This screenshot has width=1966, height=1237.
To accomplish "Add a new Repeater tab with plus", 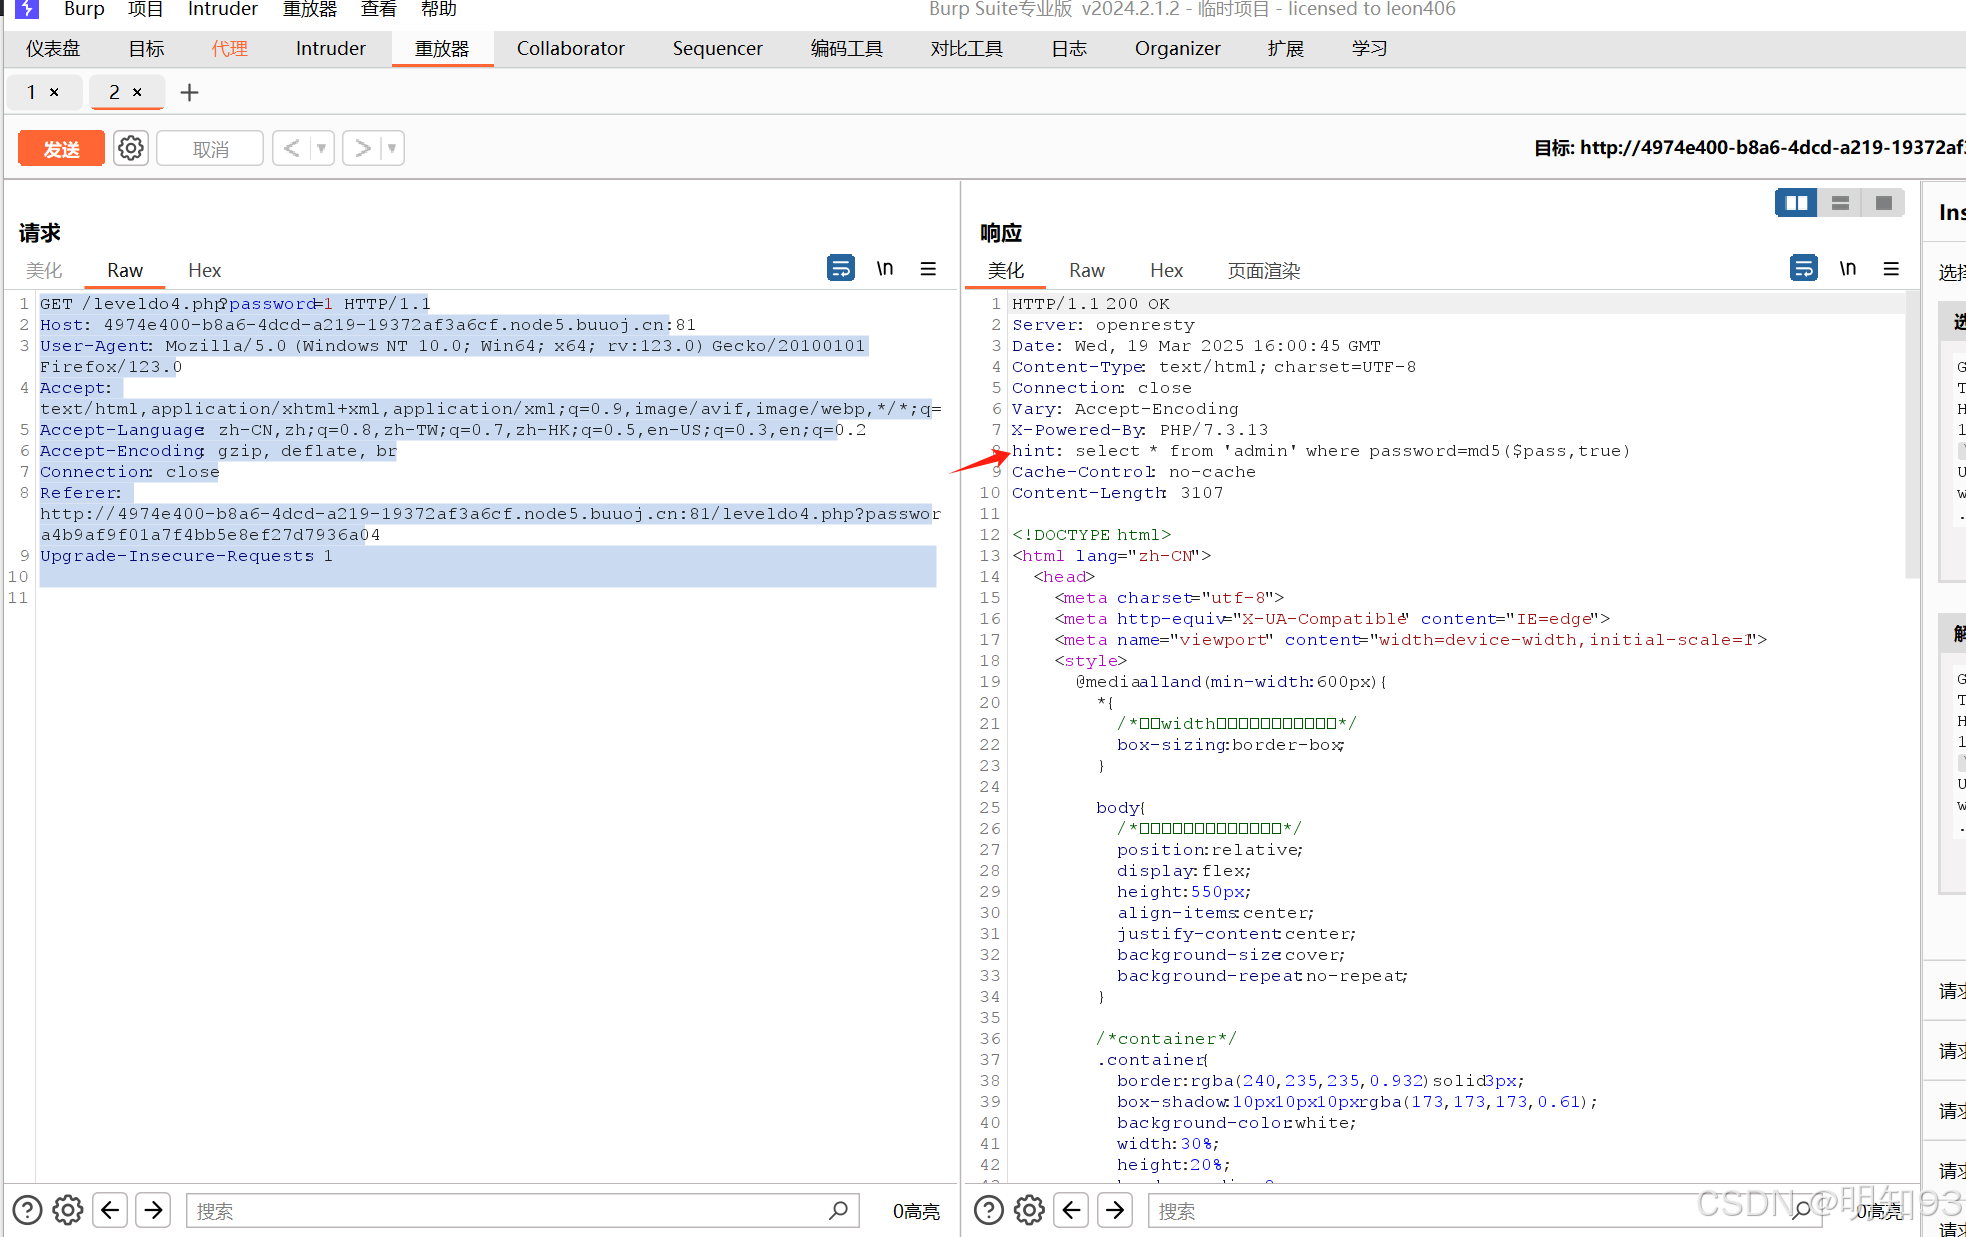I will [x=189, y=92].
